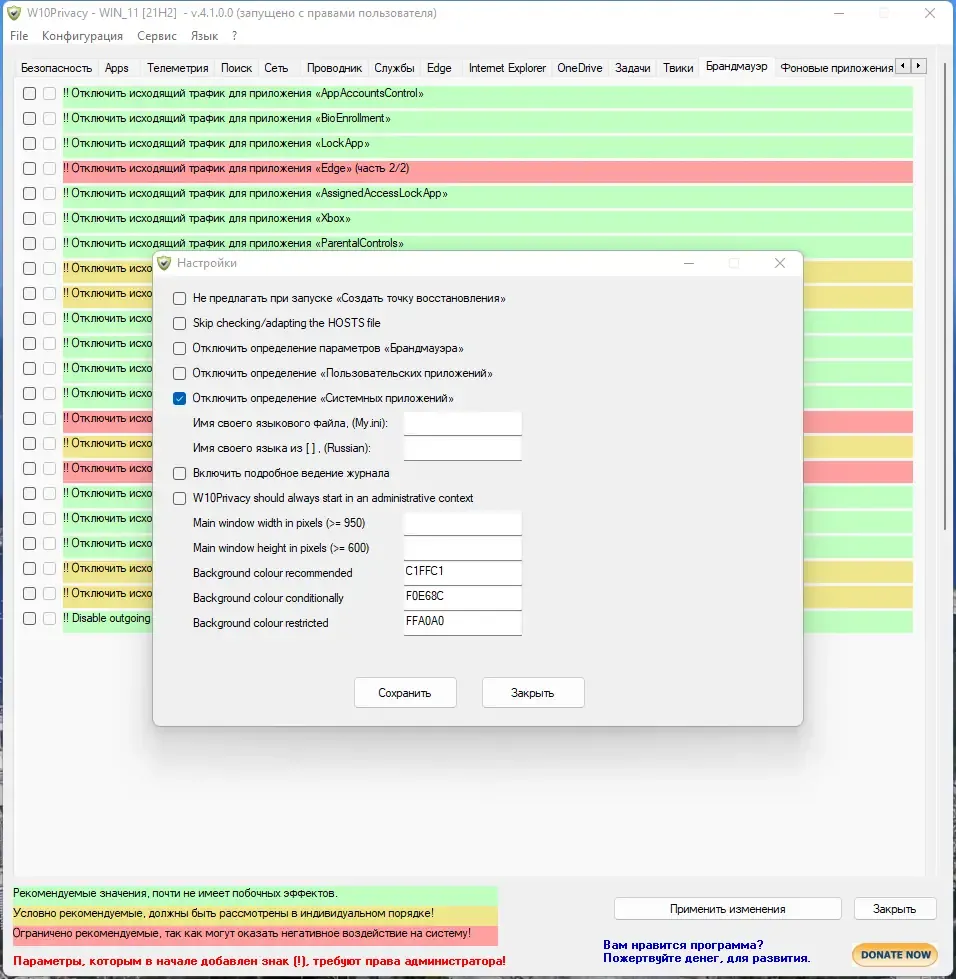
Task: Click the DONATE NOW button
Action: [x=895, y=955]
